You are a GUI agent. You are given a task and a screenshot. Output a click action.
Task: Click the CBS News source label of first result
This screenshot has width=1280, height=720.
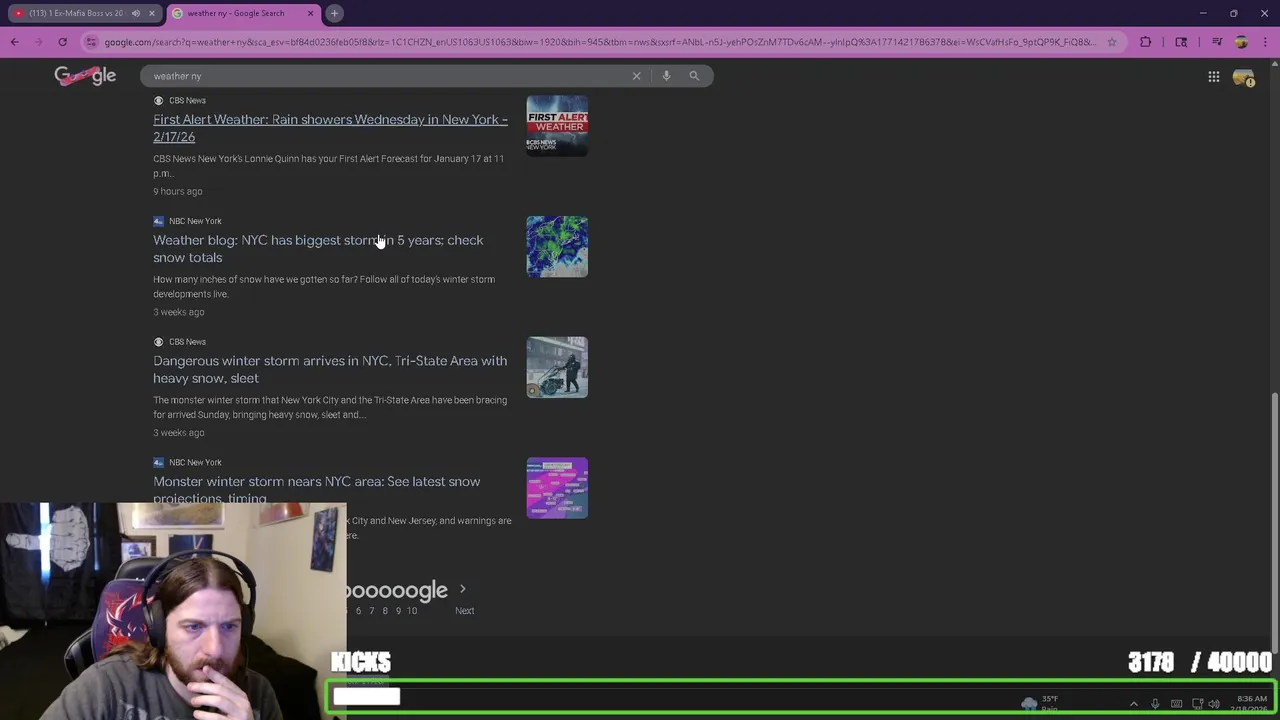[187, 100]
